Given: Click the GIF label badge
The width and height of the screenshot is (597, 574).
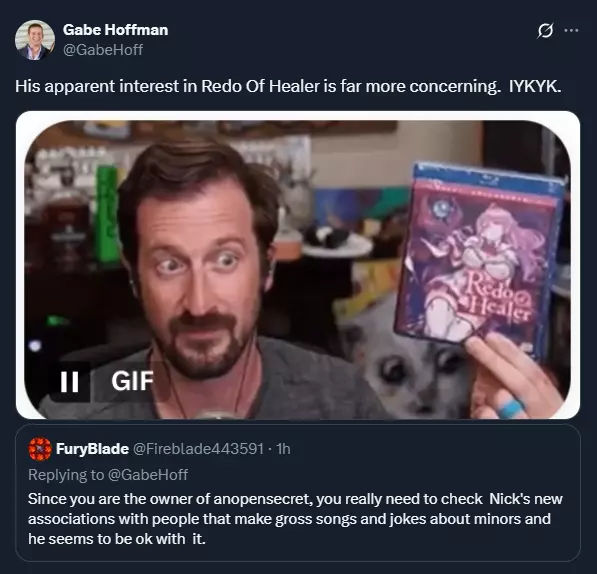Looking at the screenshot, I should tap(132, 381).
